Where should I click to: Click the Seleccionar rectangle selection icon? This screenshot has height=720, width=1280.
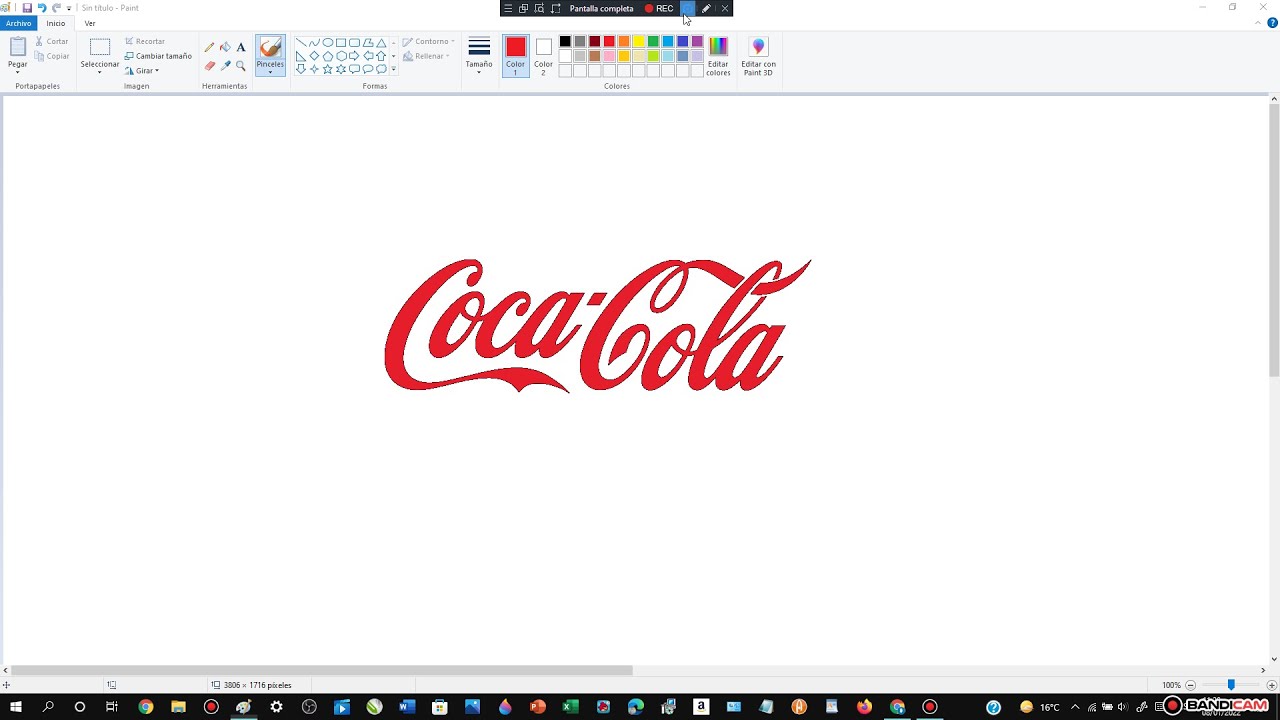(x=100, y=47)
